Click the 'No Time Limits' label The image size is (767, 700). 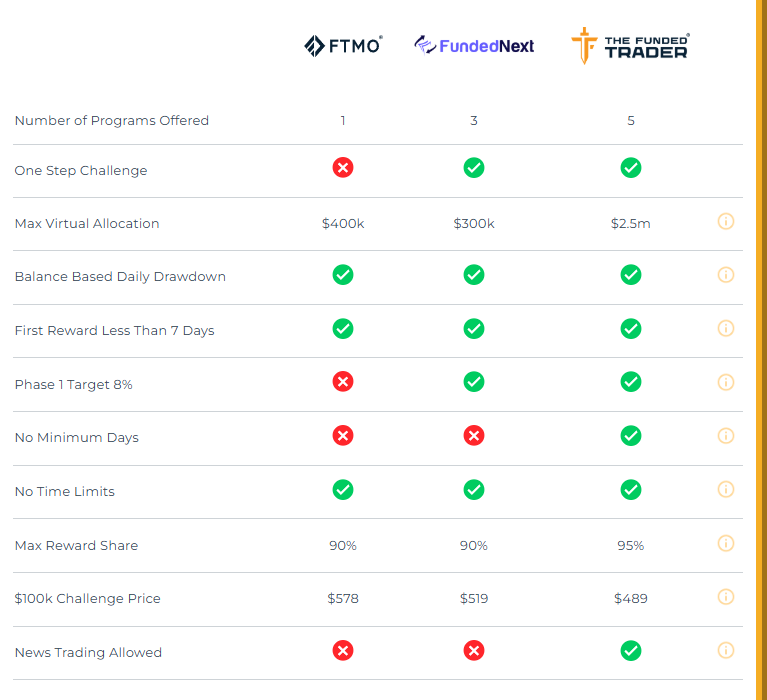coord(65,492)
